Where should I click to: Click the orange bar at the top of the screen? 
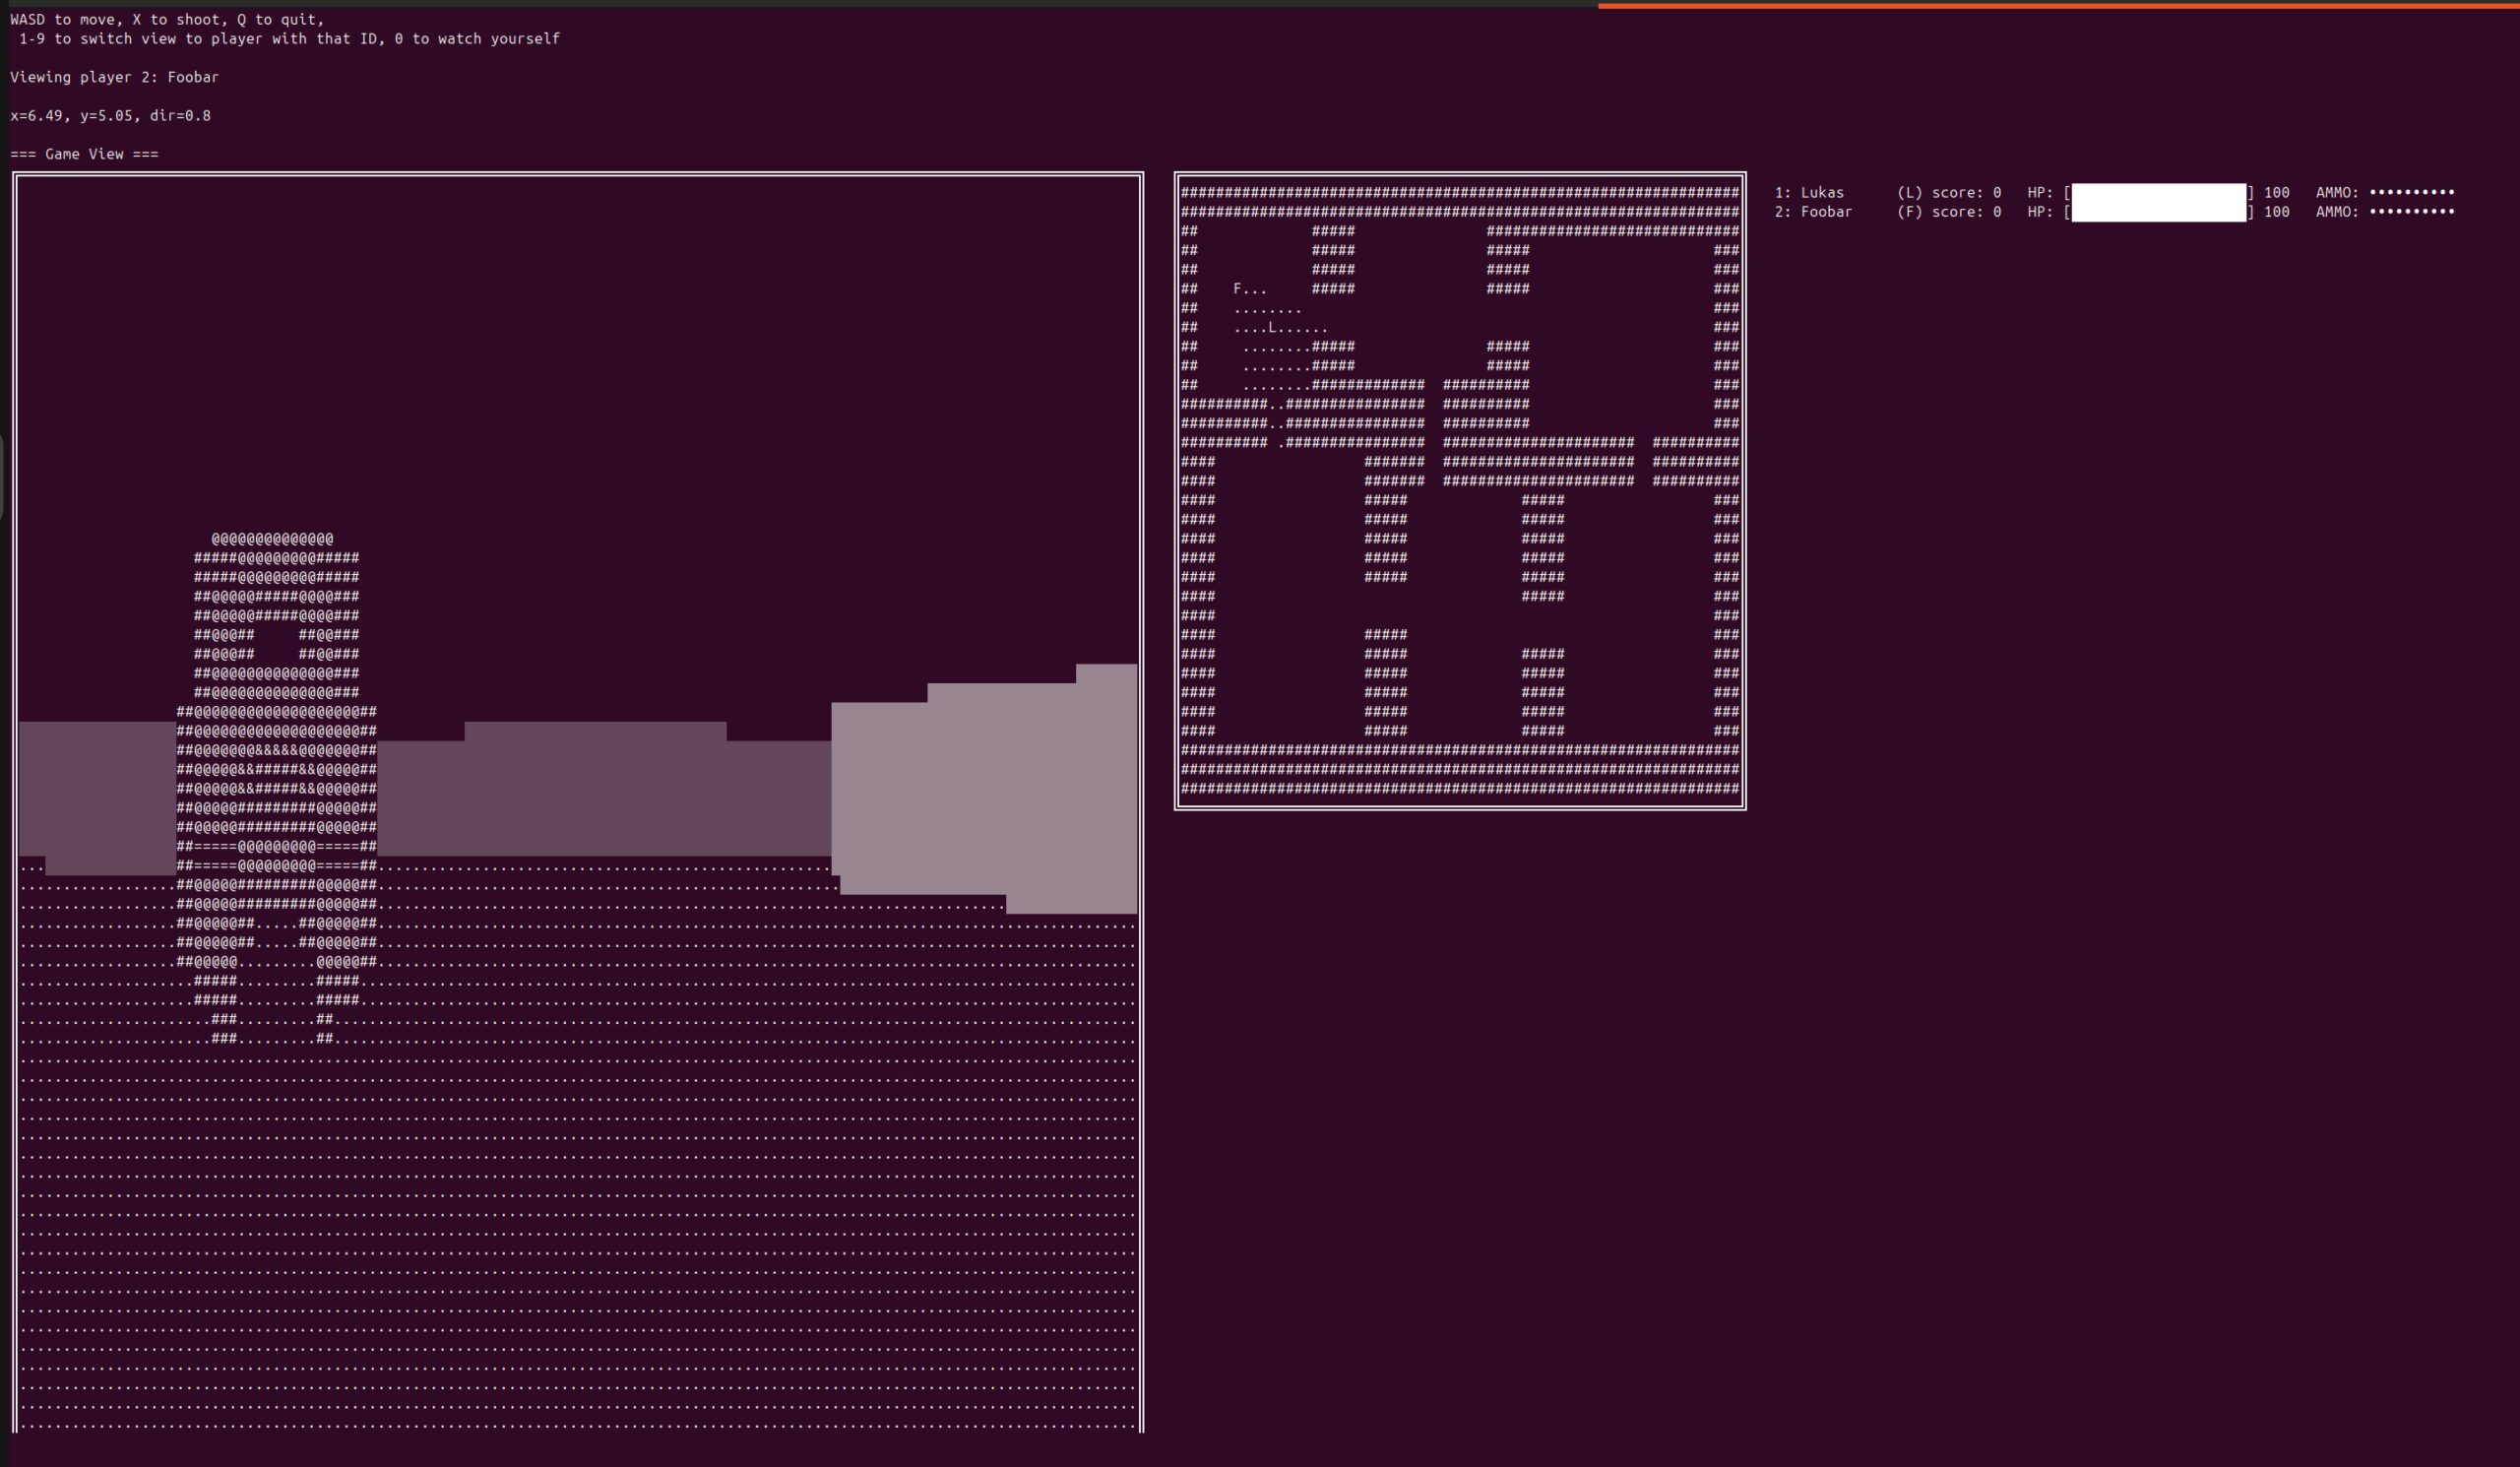pyautogui.click(x=2060, y=6)
